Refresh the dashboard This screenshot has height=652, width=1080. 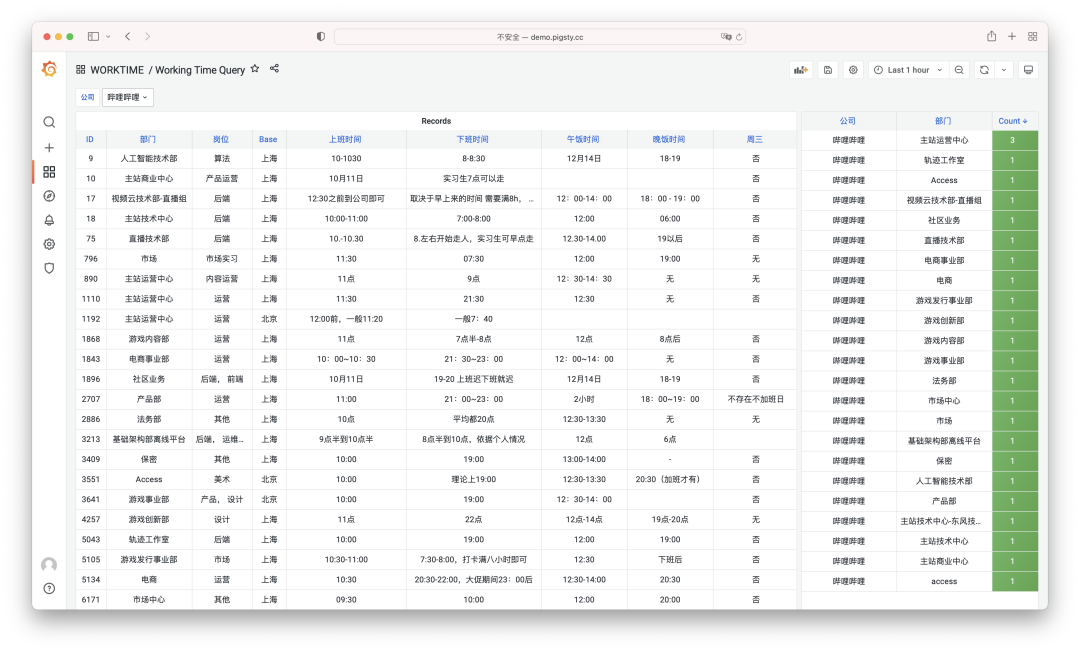click(984, 70)
